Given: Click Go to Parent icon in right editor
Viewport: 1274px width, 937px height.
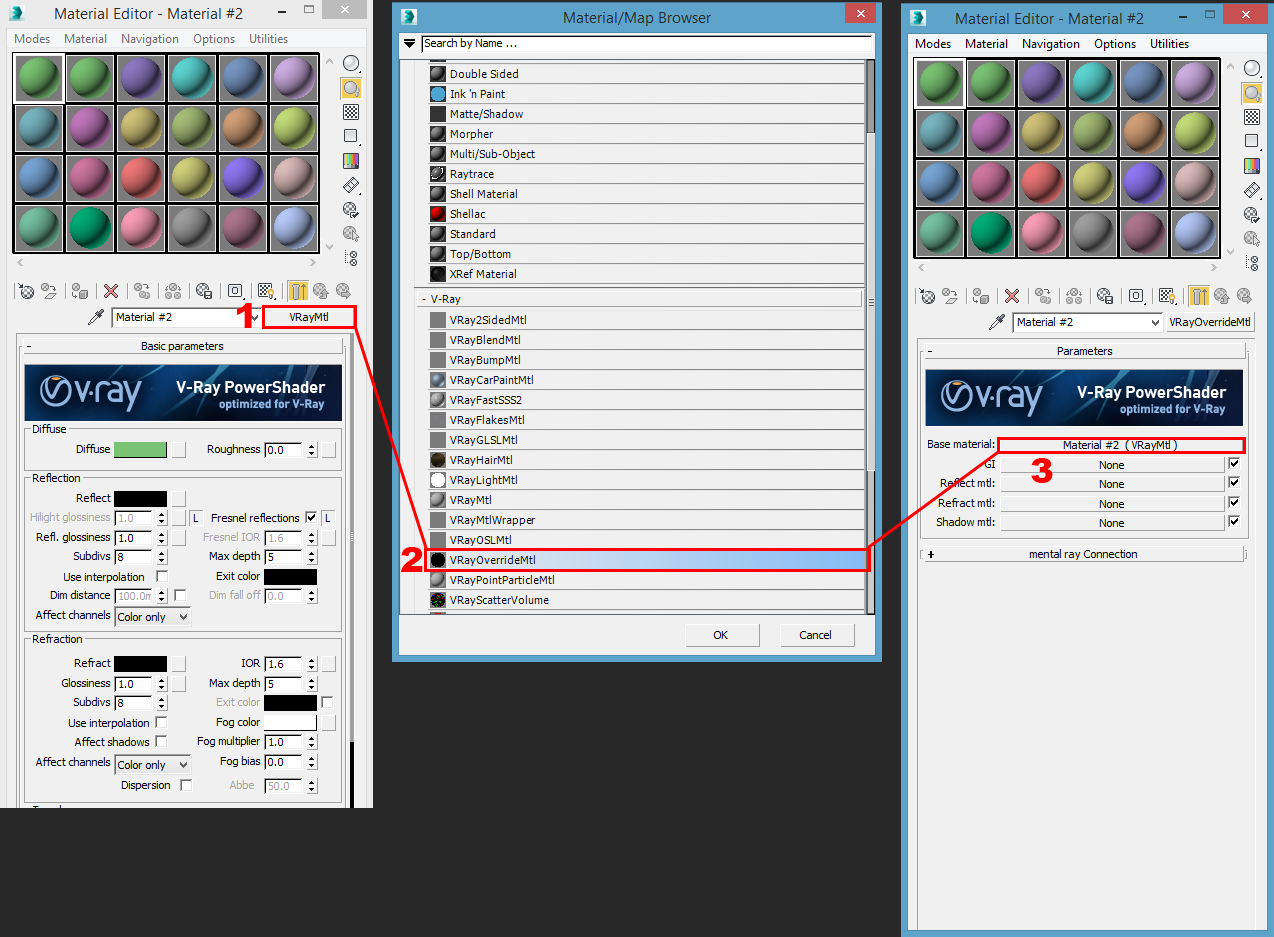Looking at the screenshot, I should [1222, 296].
